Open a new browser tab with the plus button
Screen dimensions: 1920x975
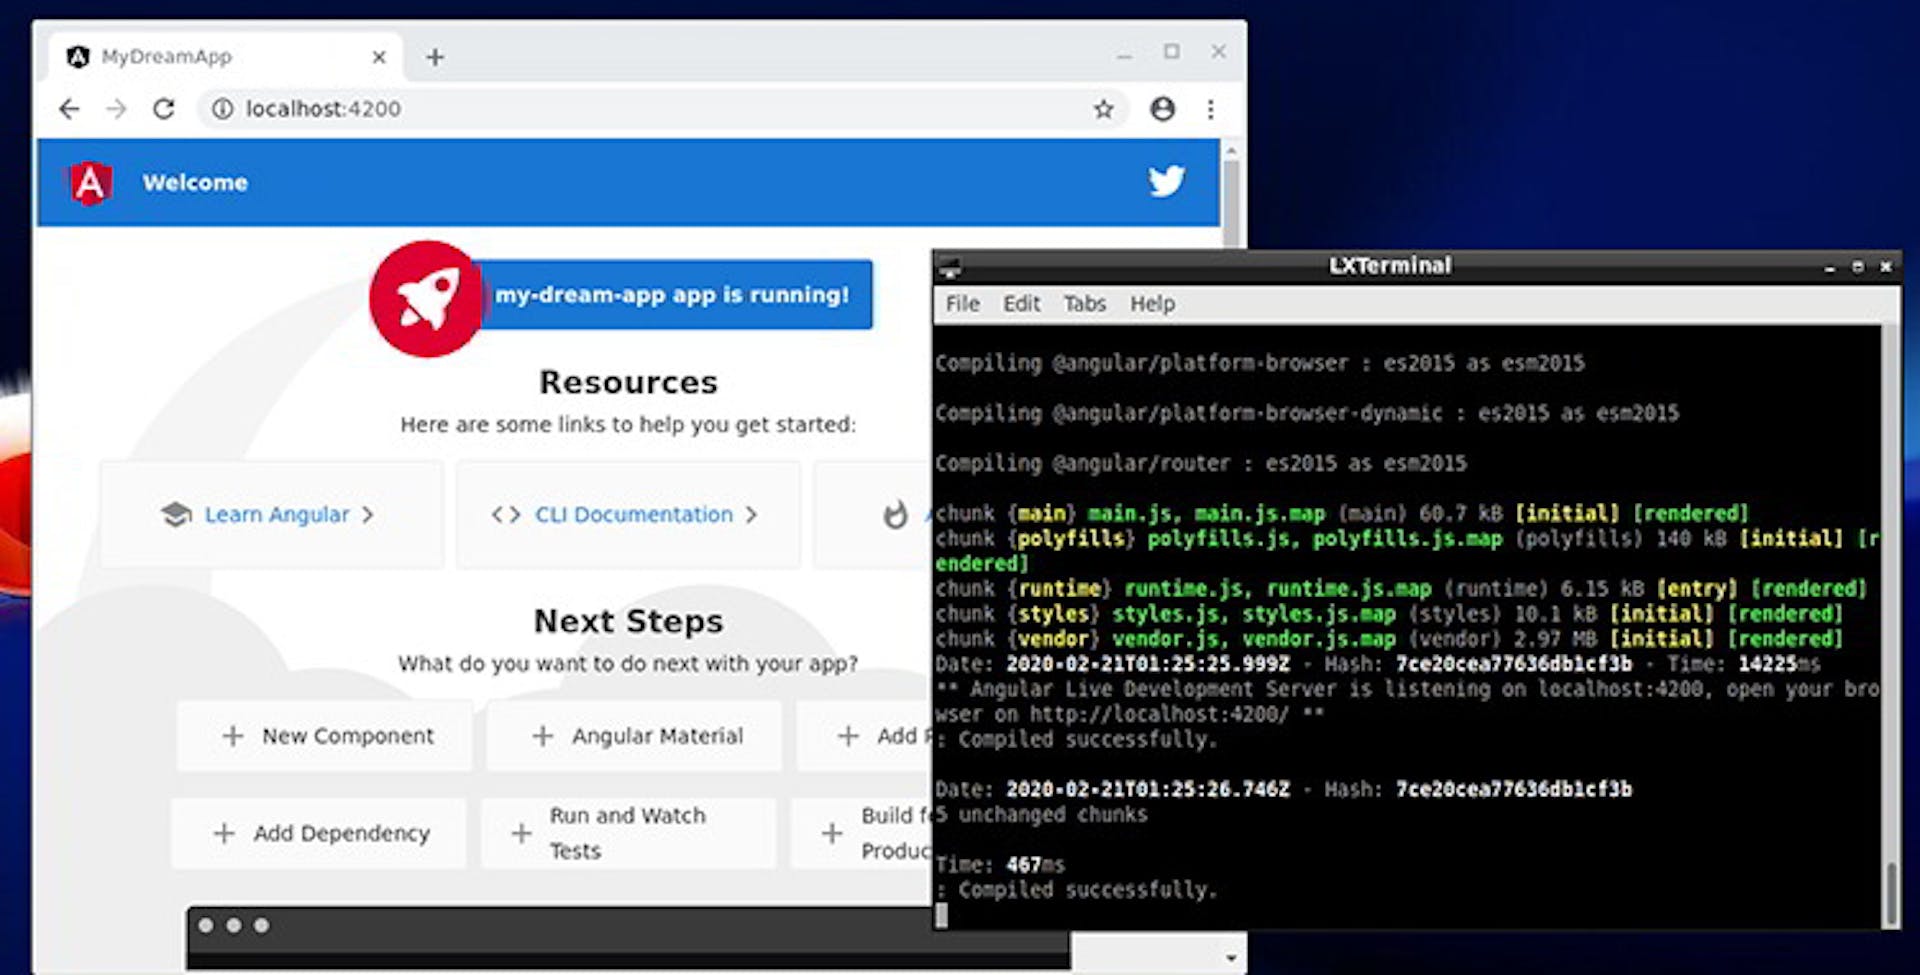coord(434,57)
